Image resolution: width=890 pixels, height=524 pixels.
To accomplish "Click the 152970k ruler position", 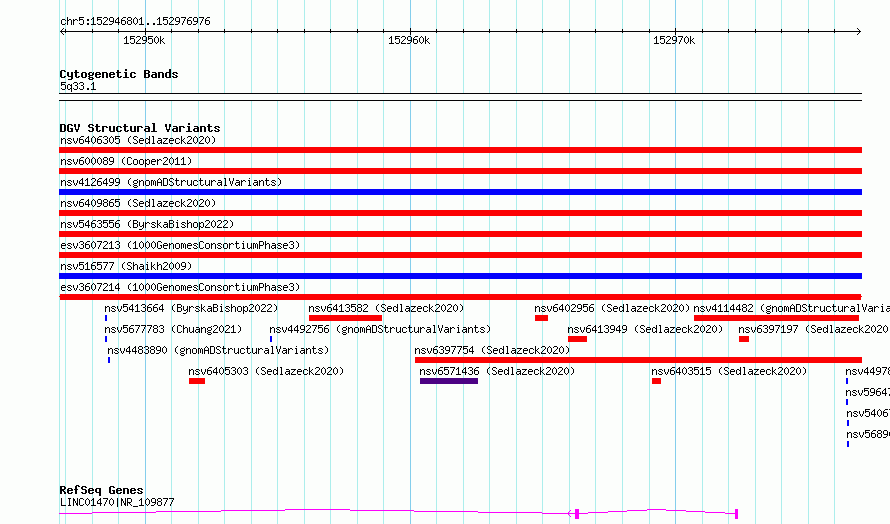I will click(674, 40).
